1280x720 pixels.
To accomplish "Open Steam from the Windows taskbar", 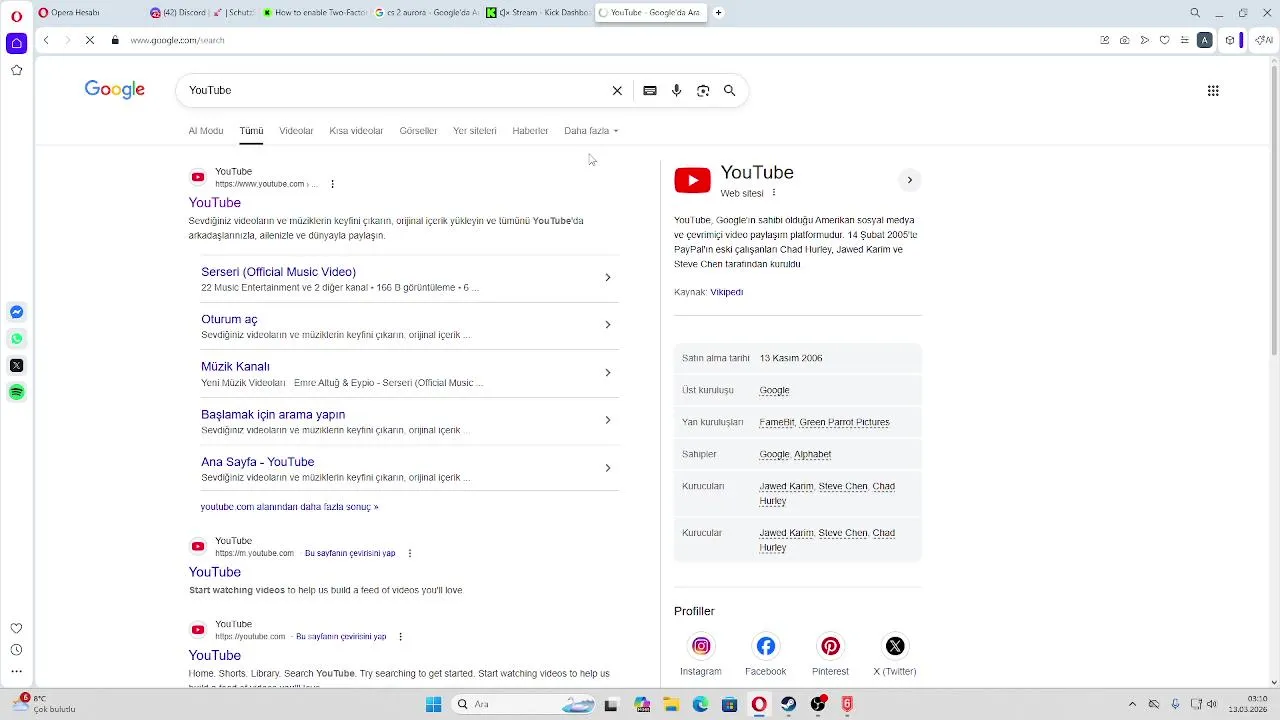I will pos(789,704).
